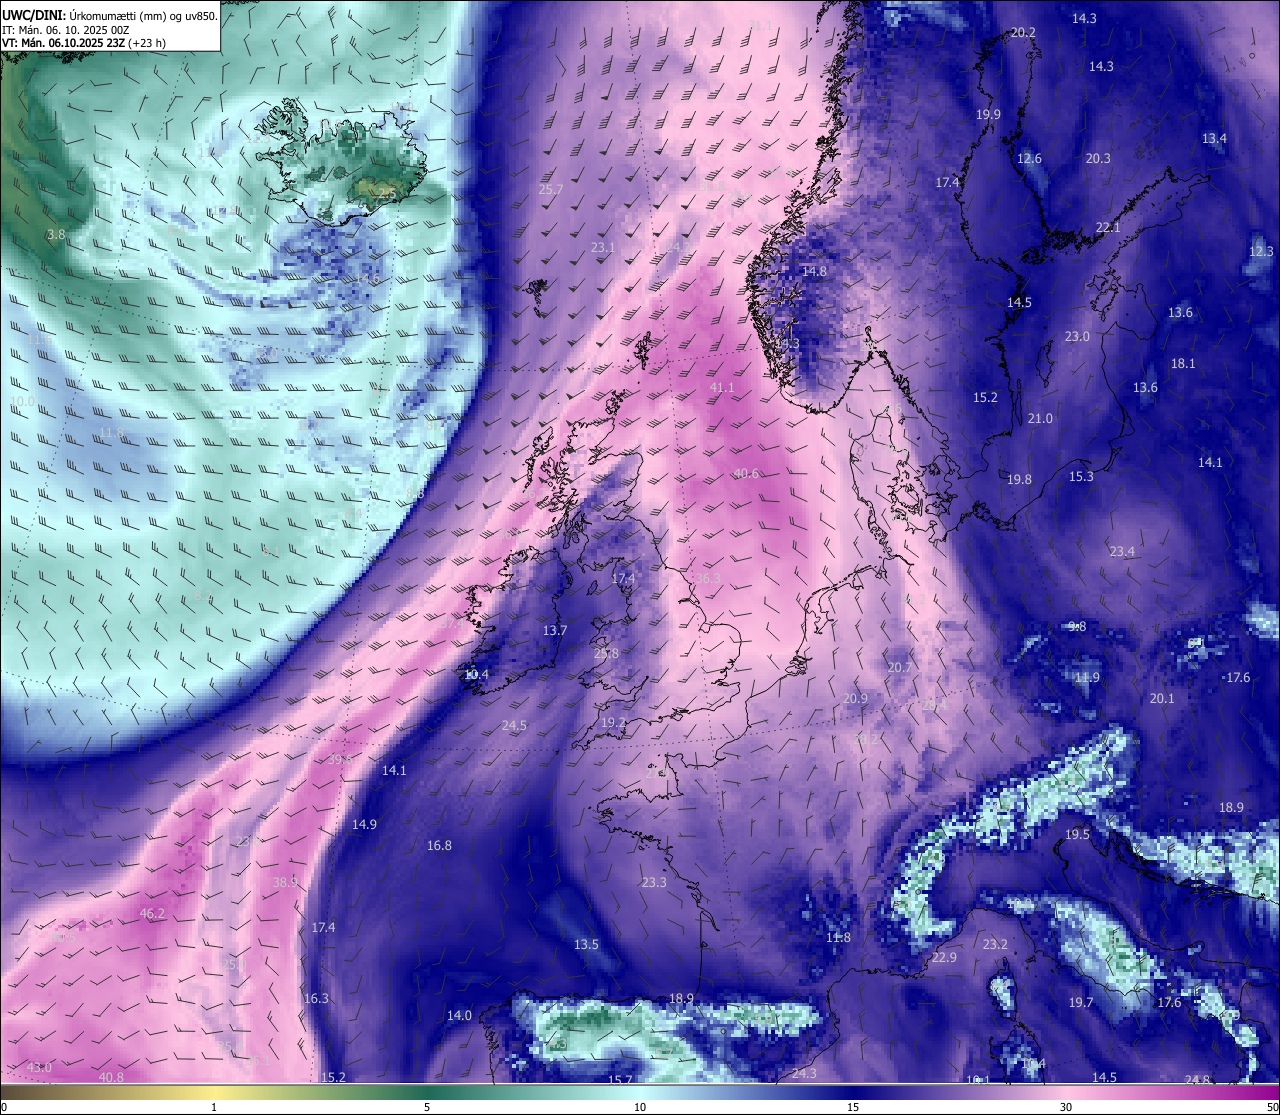Click the 25.7 value label
This screenshot has width=1280, height=1115.
(551, 189)
